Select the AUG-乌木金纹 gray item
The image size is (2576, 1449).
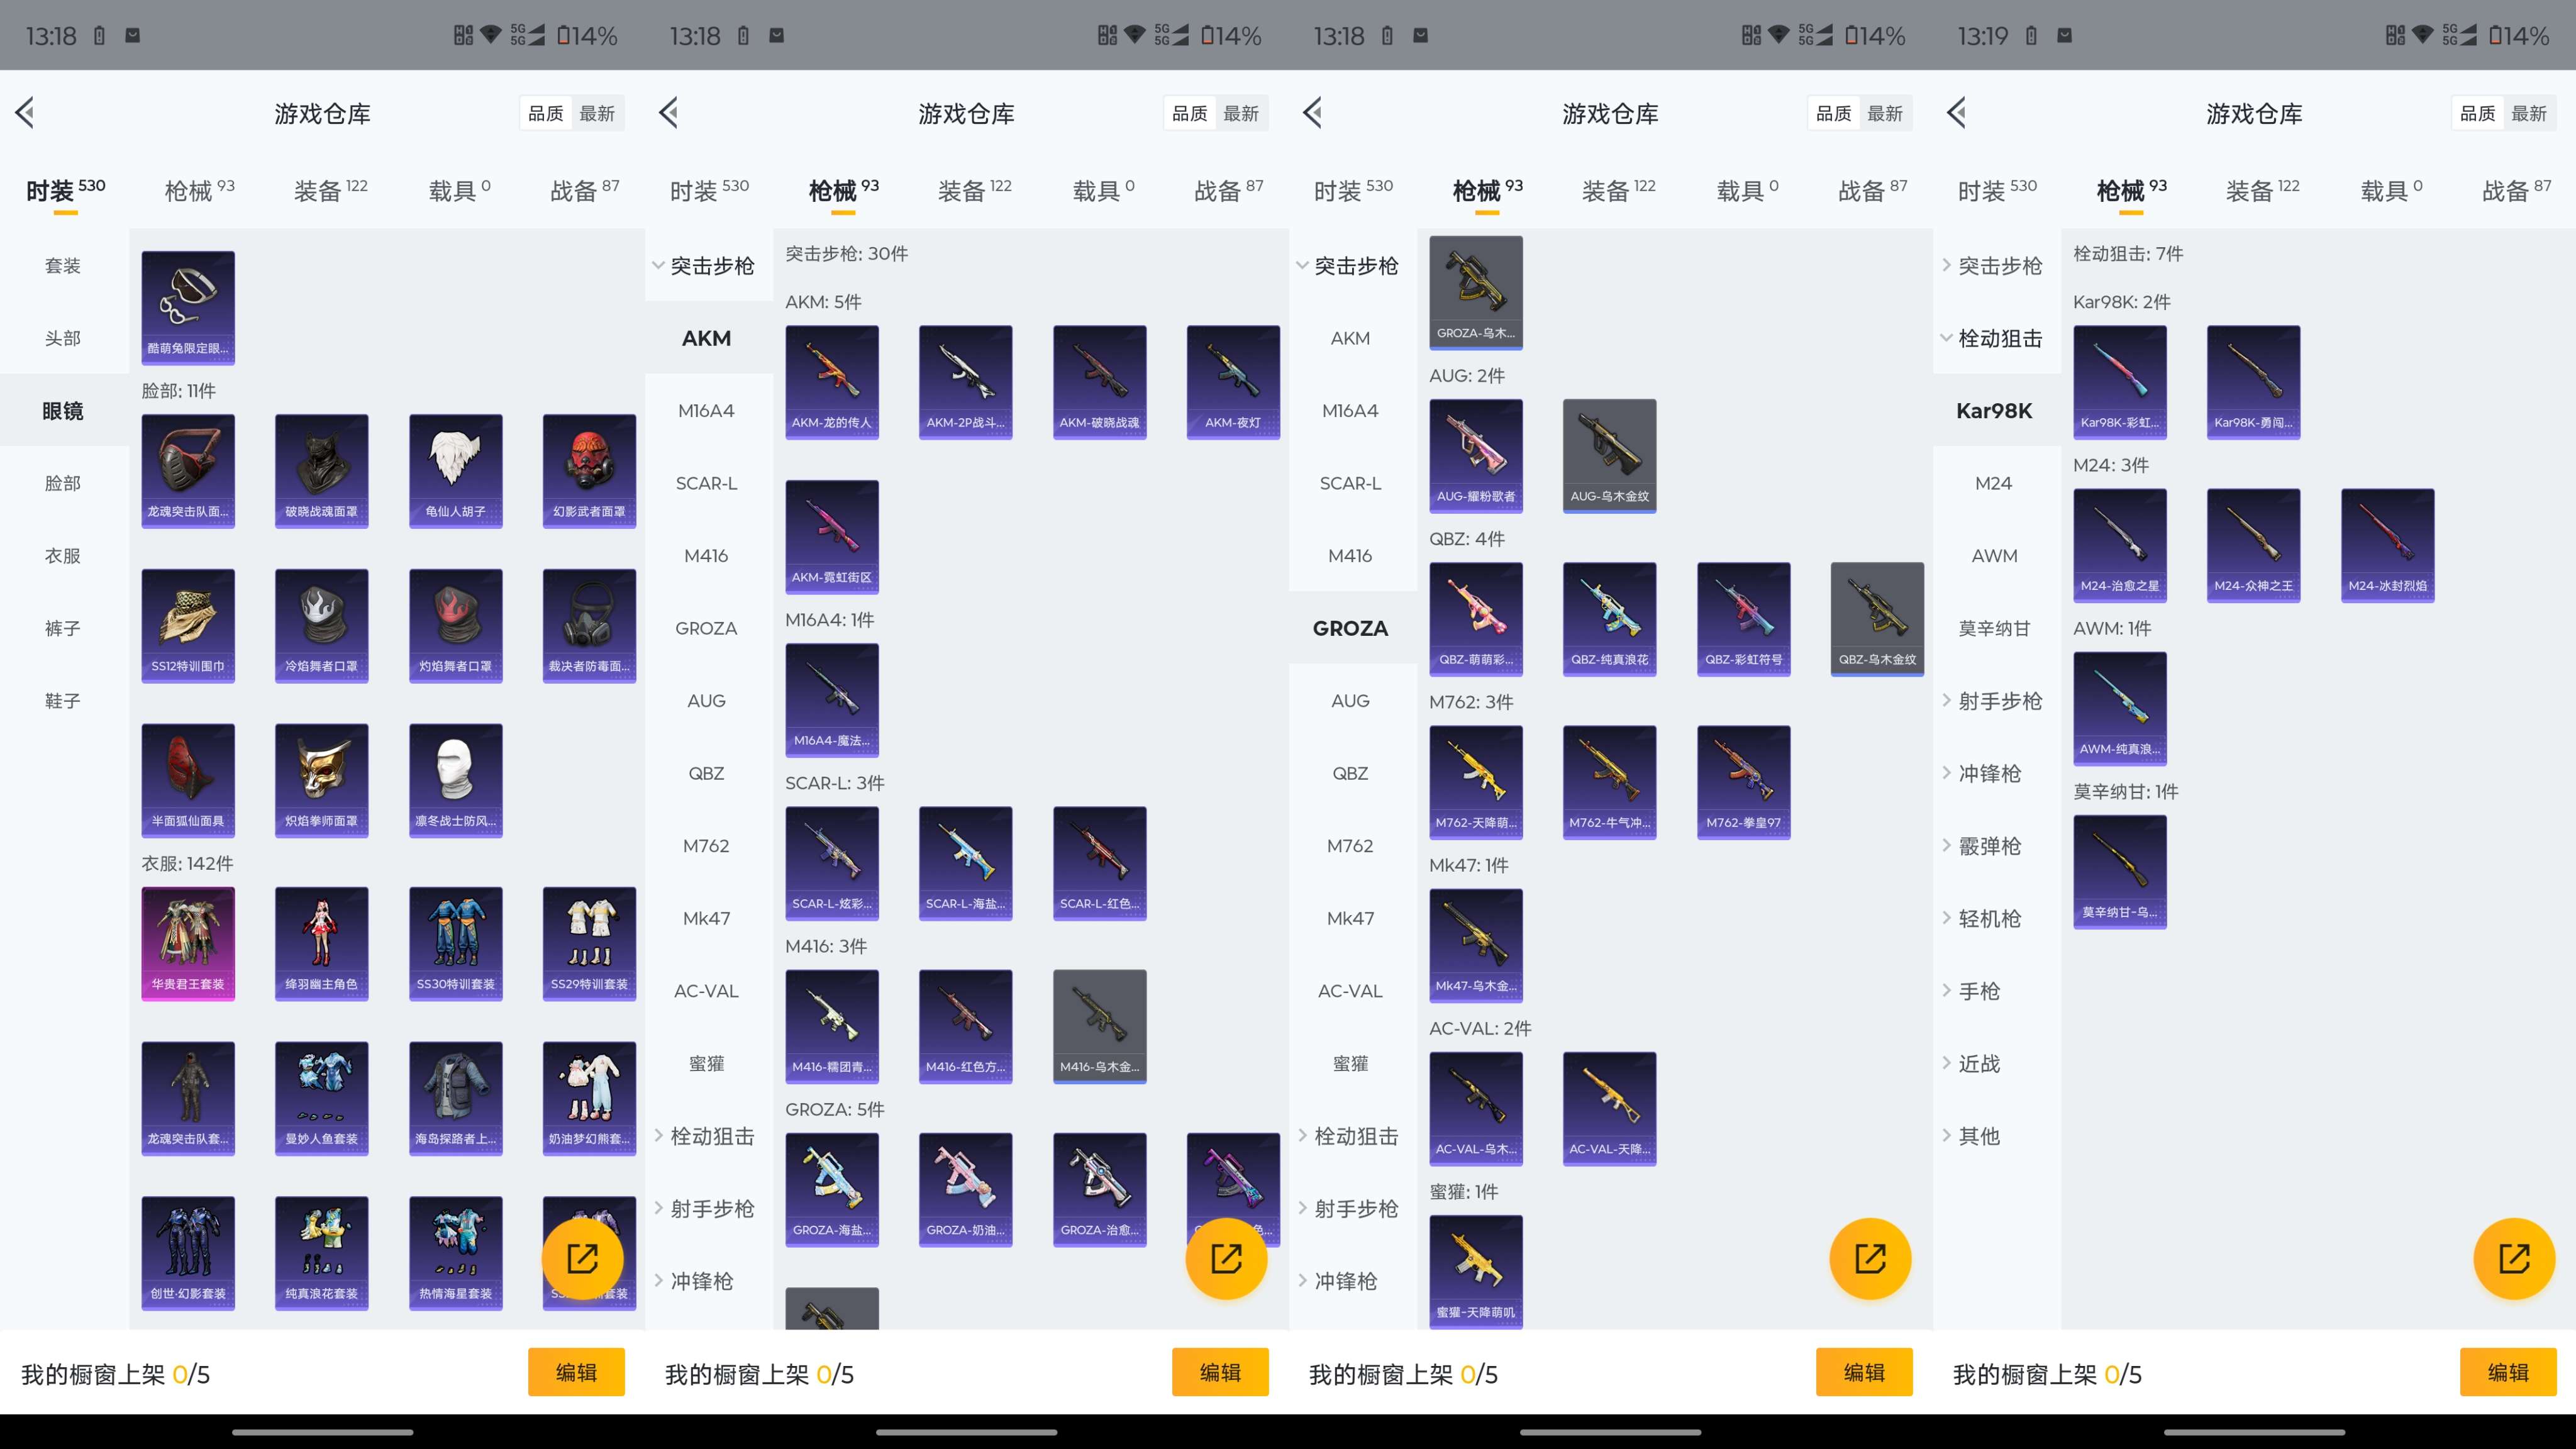1610,456
